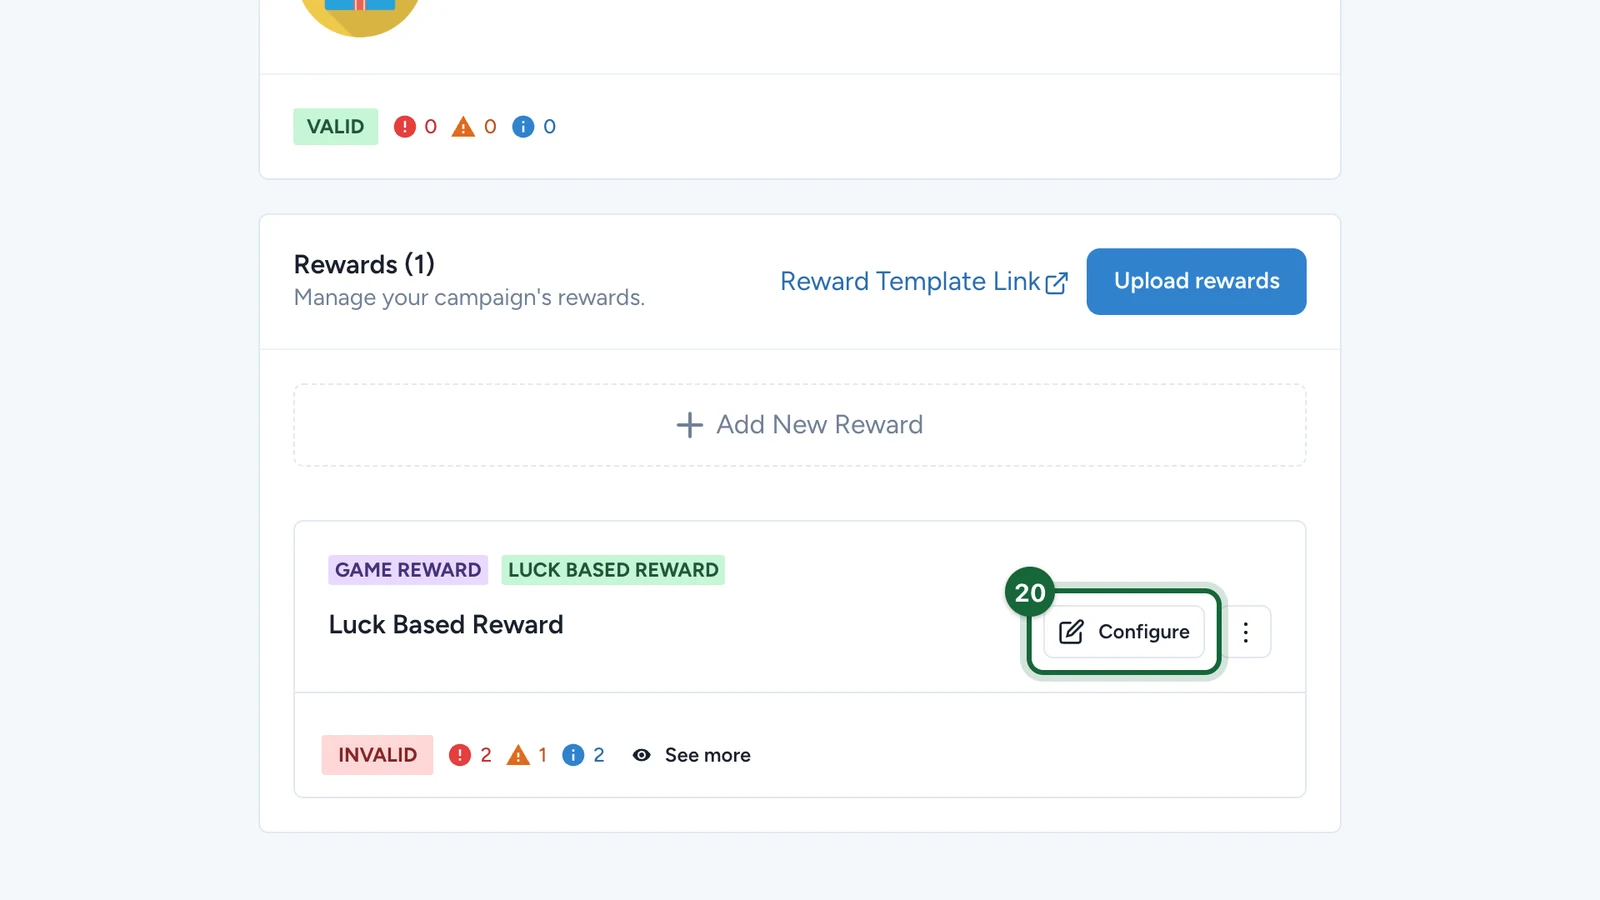Open the three-dot menu for Luck Based Reward
The image size is (1600, 900).
1246,632
